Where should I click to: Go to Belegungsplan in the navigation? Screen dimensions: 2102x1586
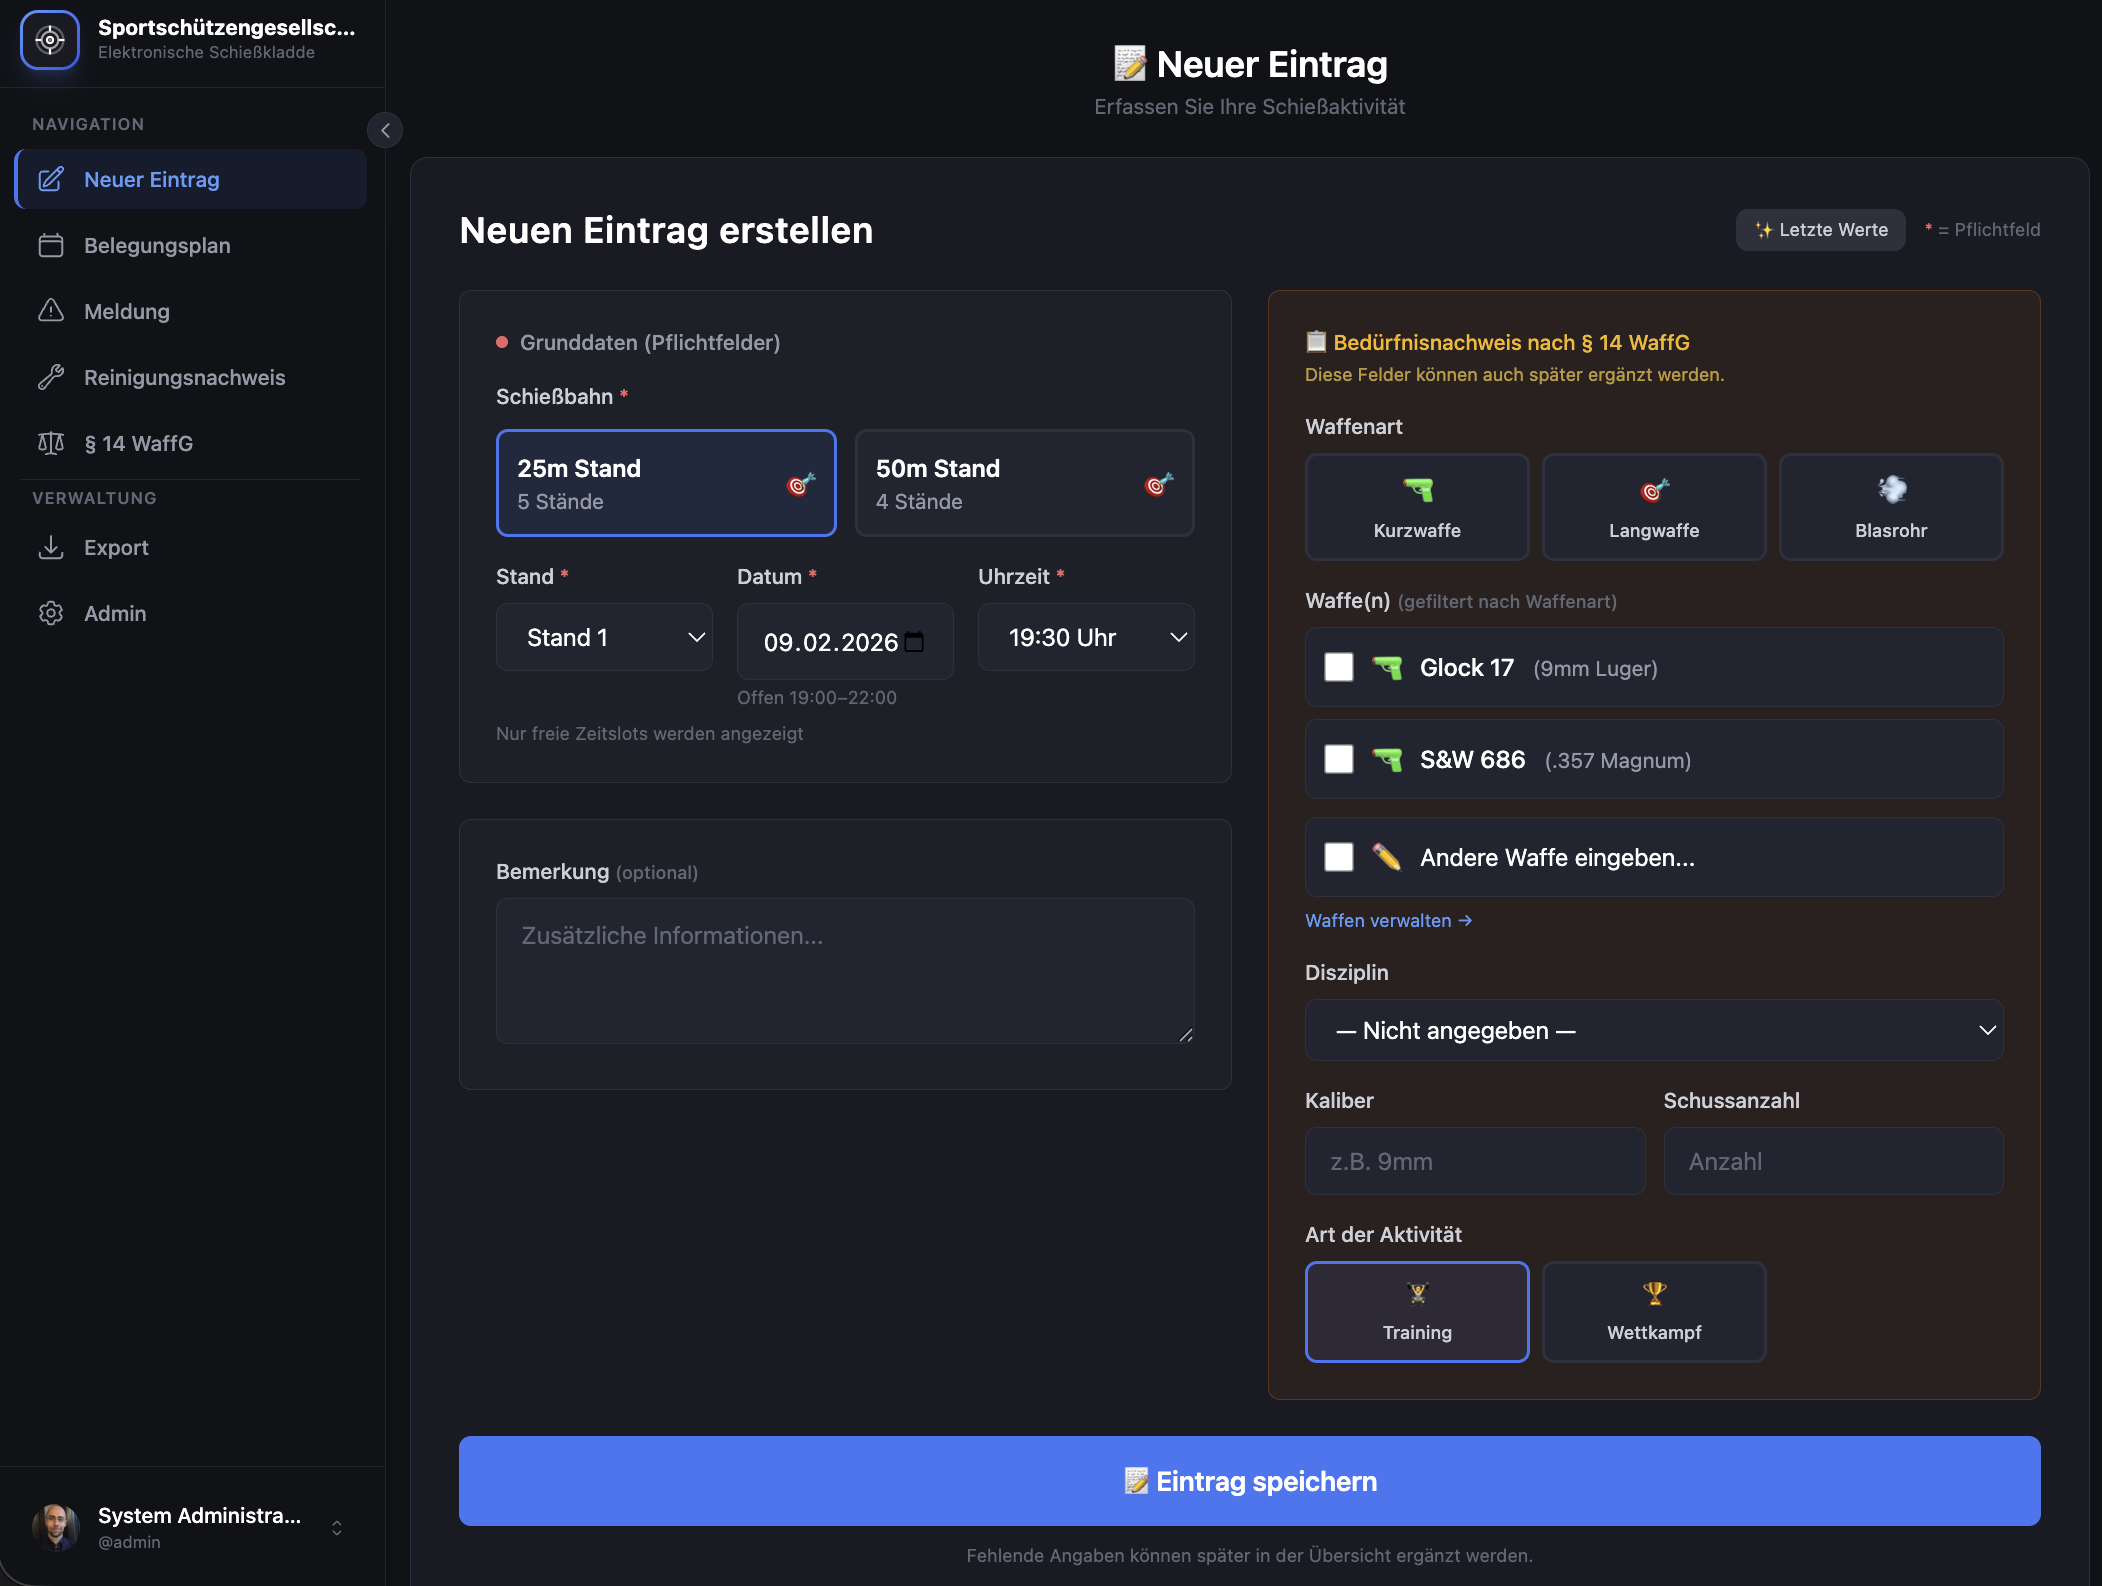tap(157, 245)
